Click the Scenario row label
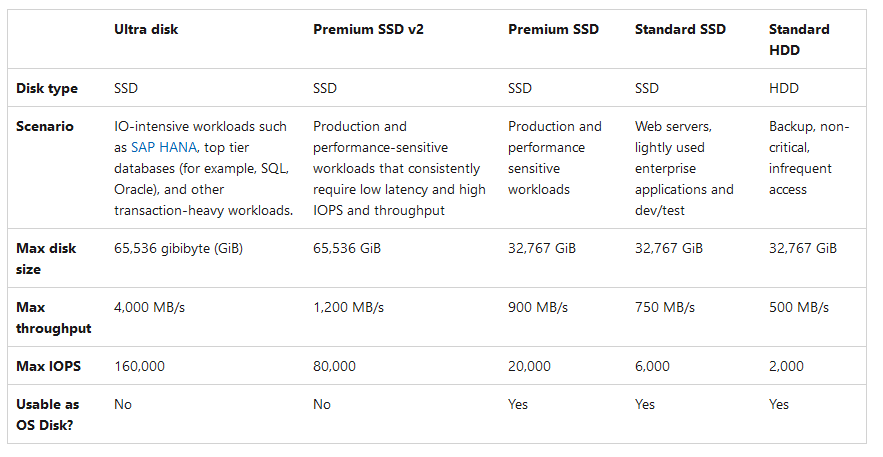 [x=45, y=127]
